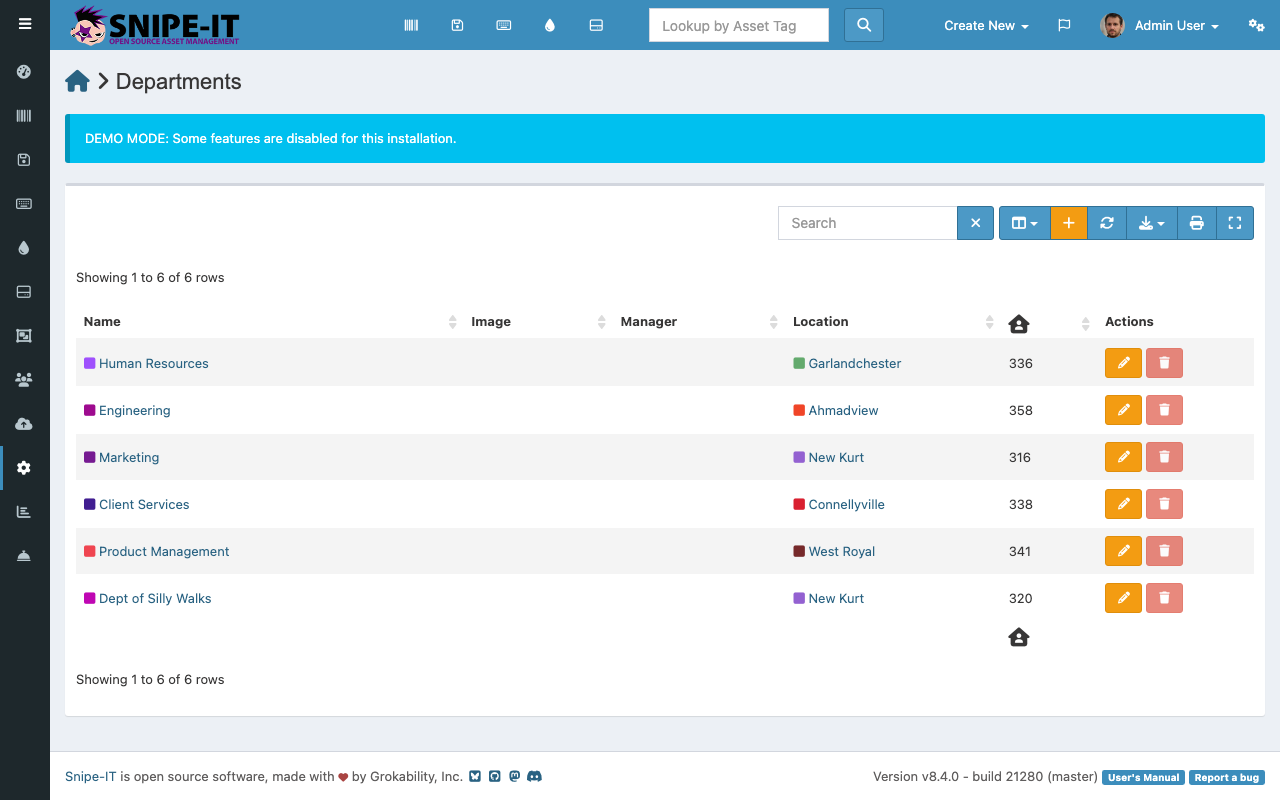The height and width of the screenshot is (800, 1280).
Task: Open the Marketing department link
Action: [129, 457]
